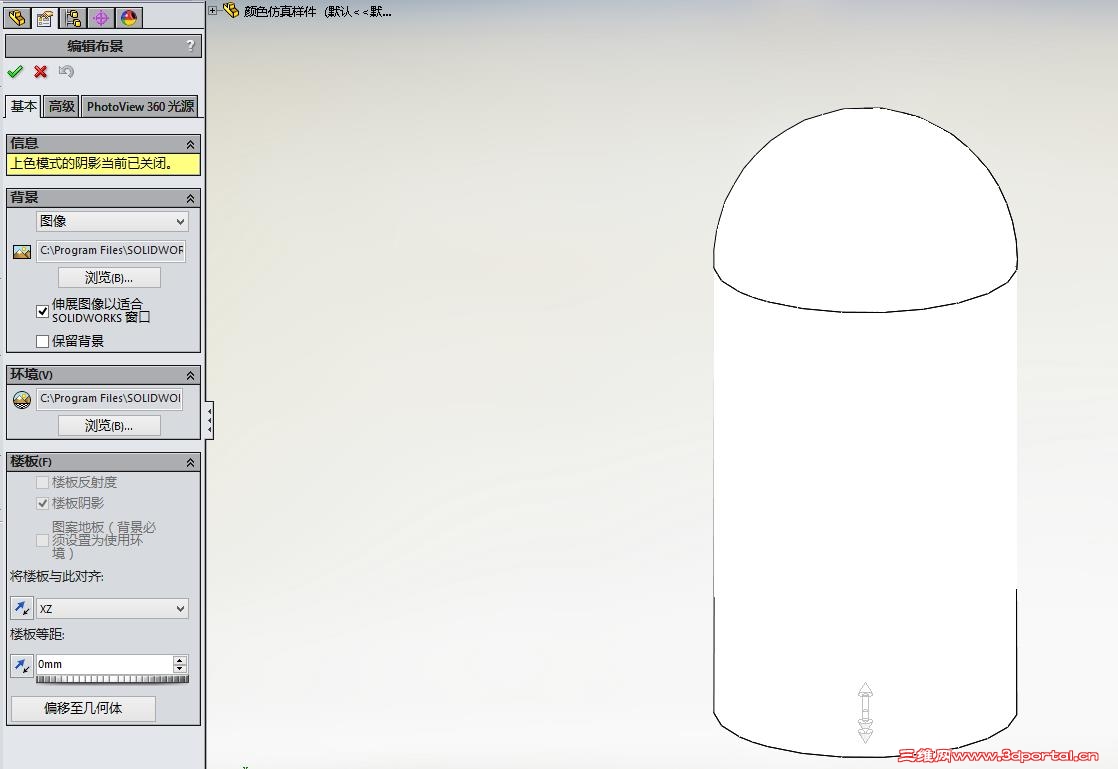The height and width of the screenshot is (769, 1118).
Task: Click the 将楼板与此对齐 label
Action: (57, 577)
